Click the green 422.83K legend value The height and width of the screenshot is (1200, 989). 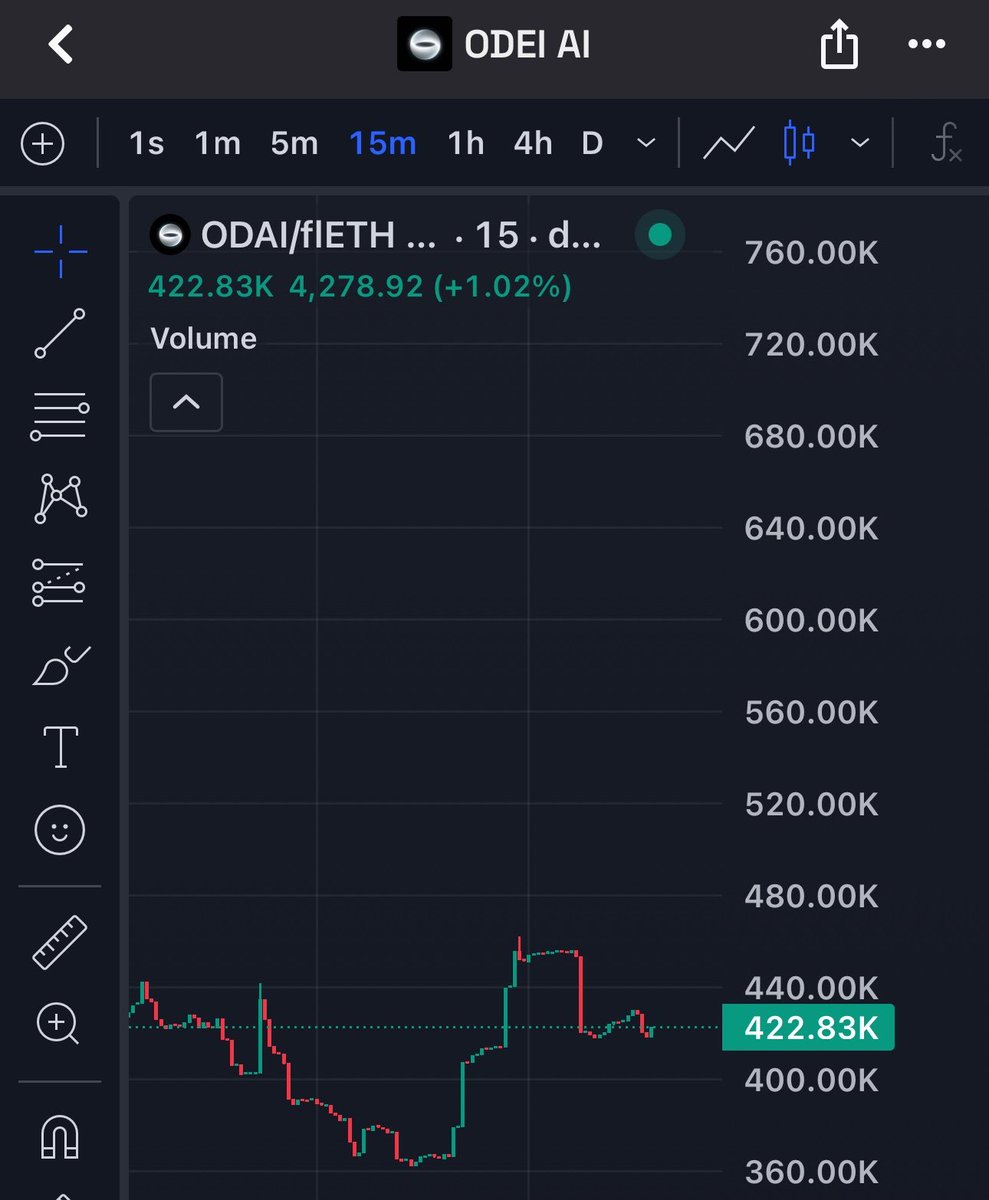(211, 287)
